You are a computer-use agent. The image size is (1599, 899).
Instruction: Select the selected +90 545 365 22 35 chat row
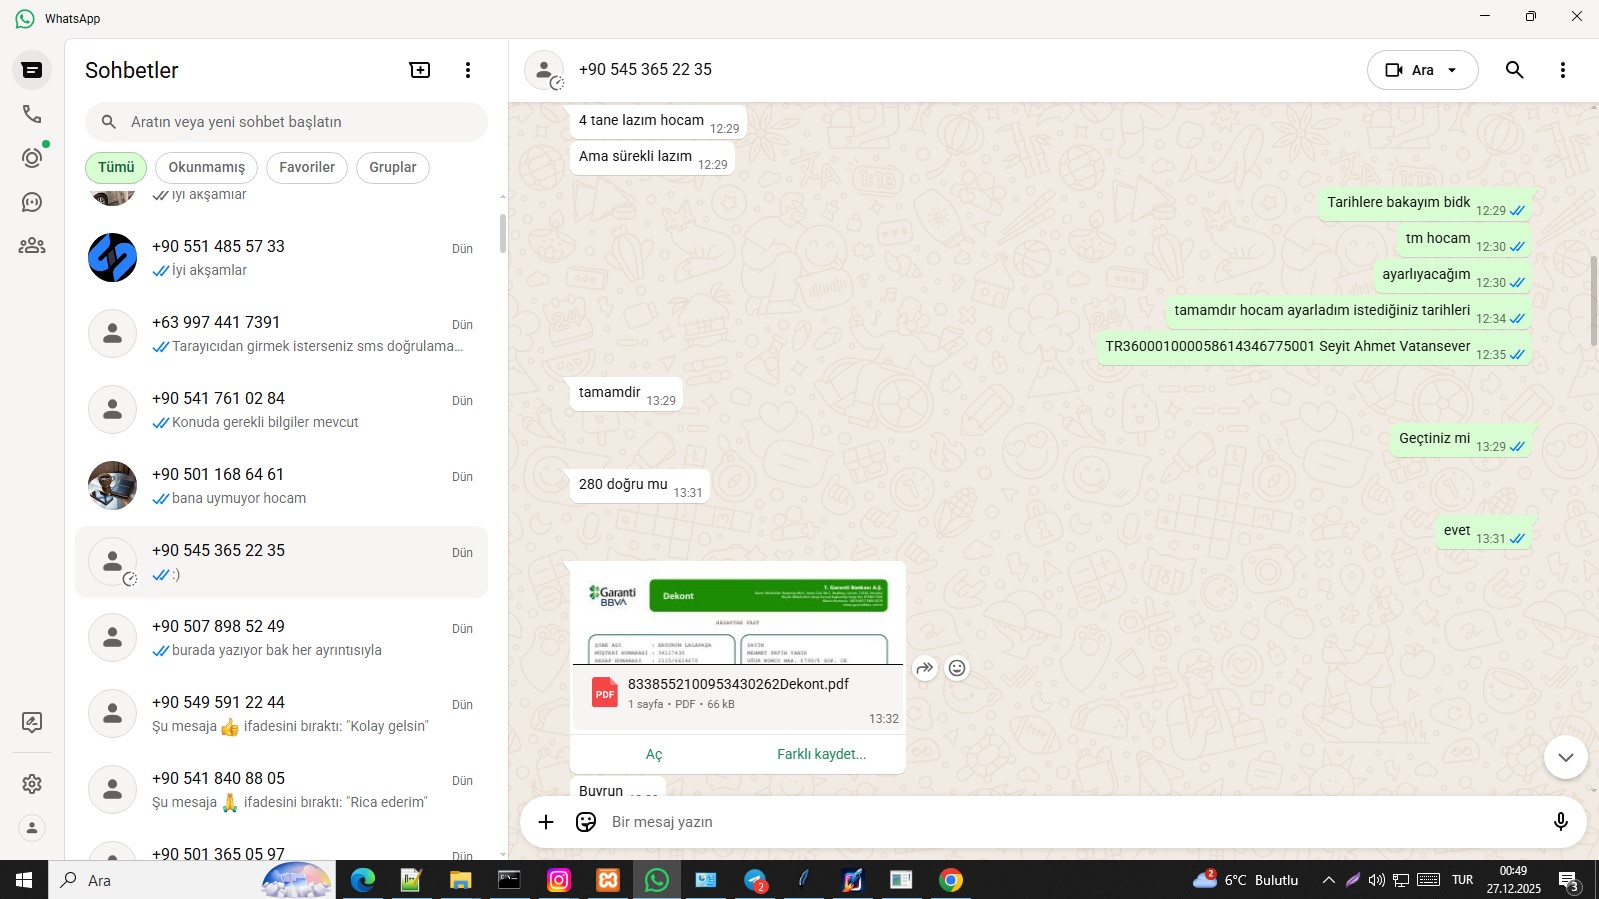point(281,562)
